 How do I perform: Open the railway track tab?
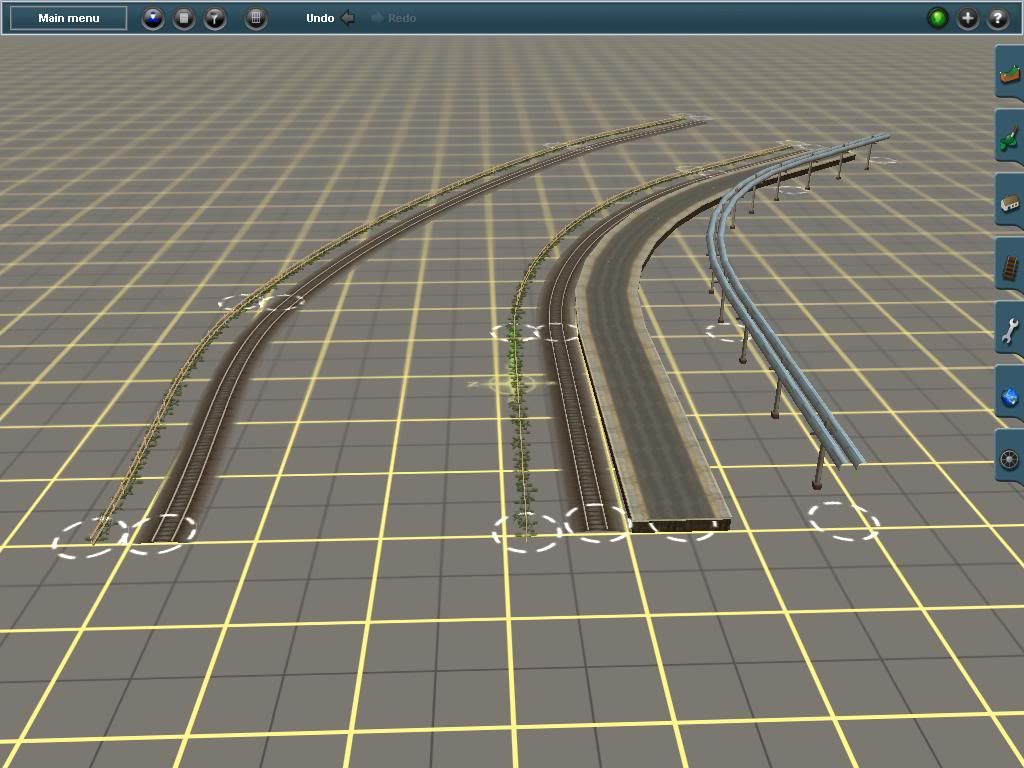point(1010,264)
